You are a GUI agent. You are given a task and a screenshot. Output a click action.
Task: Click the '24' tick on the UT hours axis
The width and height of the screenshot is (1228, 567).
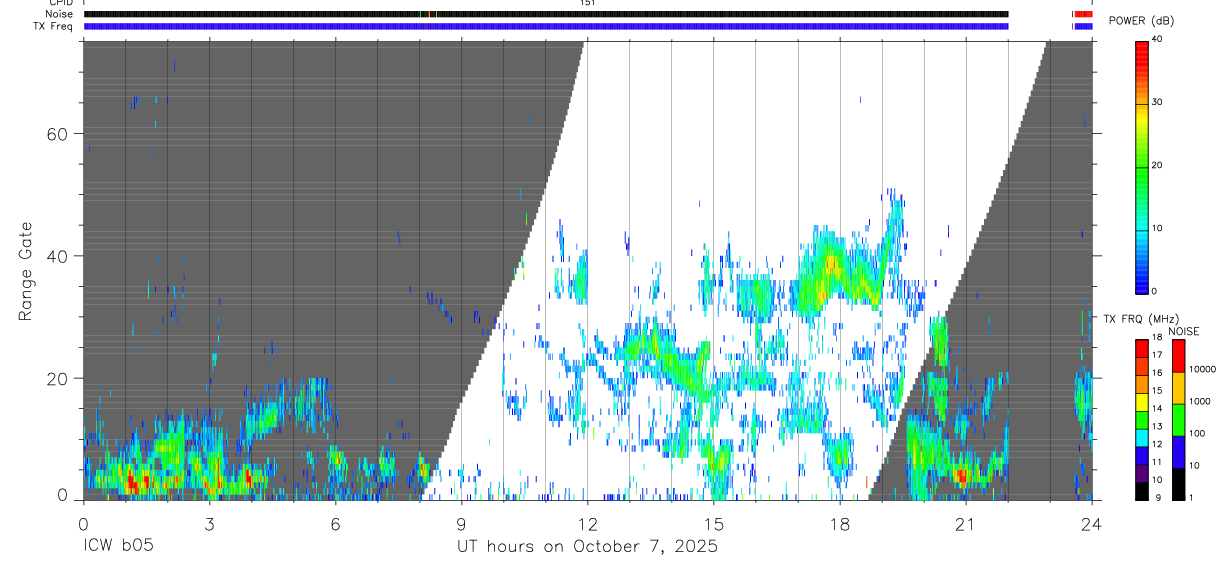coord(1091,524)
